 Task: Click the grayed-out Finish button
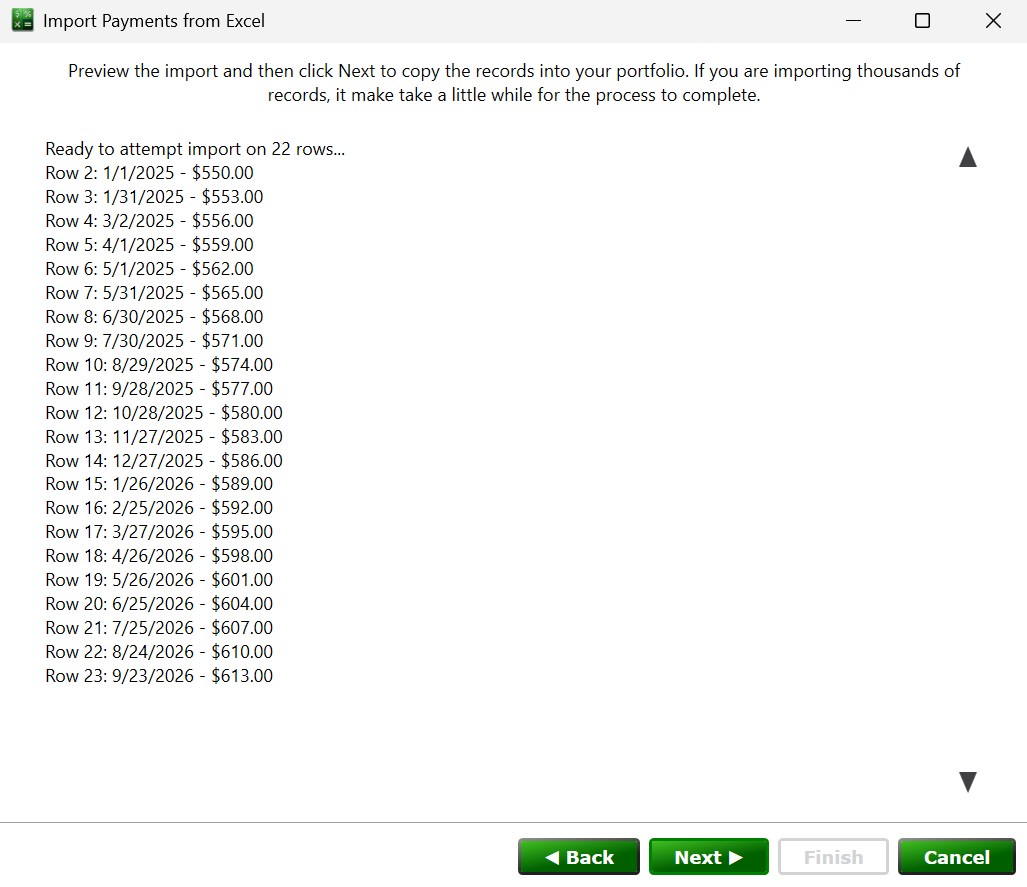coord(833,857)
